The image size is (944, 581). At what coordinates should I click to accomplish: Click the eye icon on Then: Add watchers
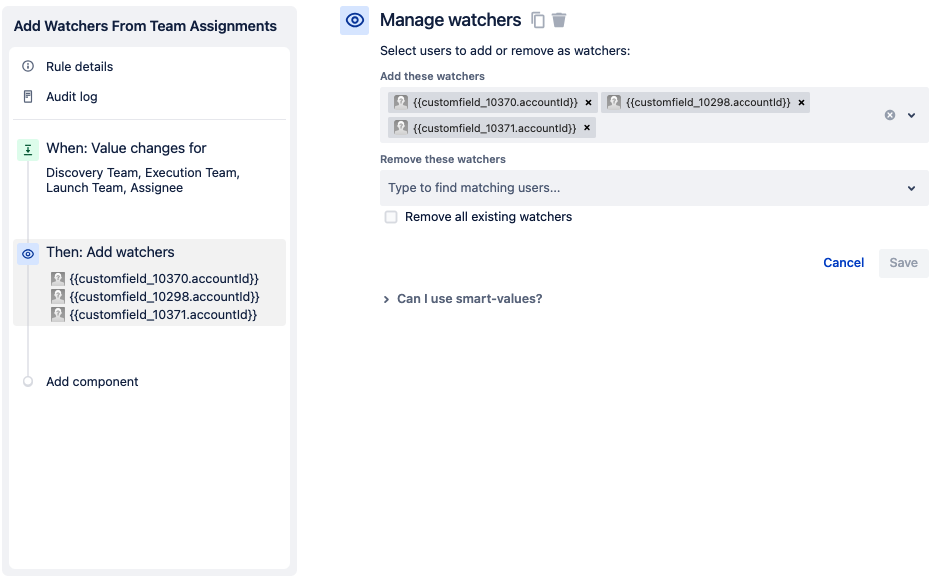tap(27, 253)
